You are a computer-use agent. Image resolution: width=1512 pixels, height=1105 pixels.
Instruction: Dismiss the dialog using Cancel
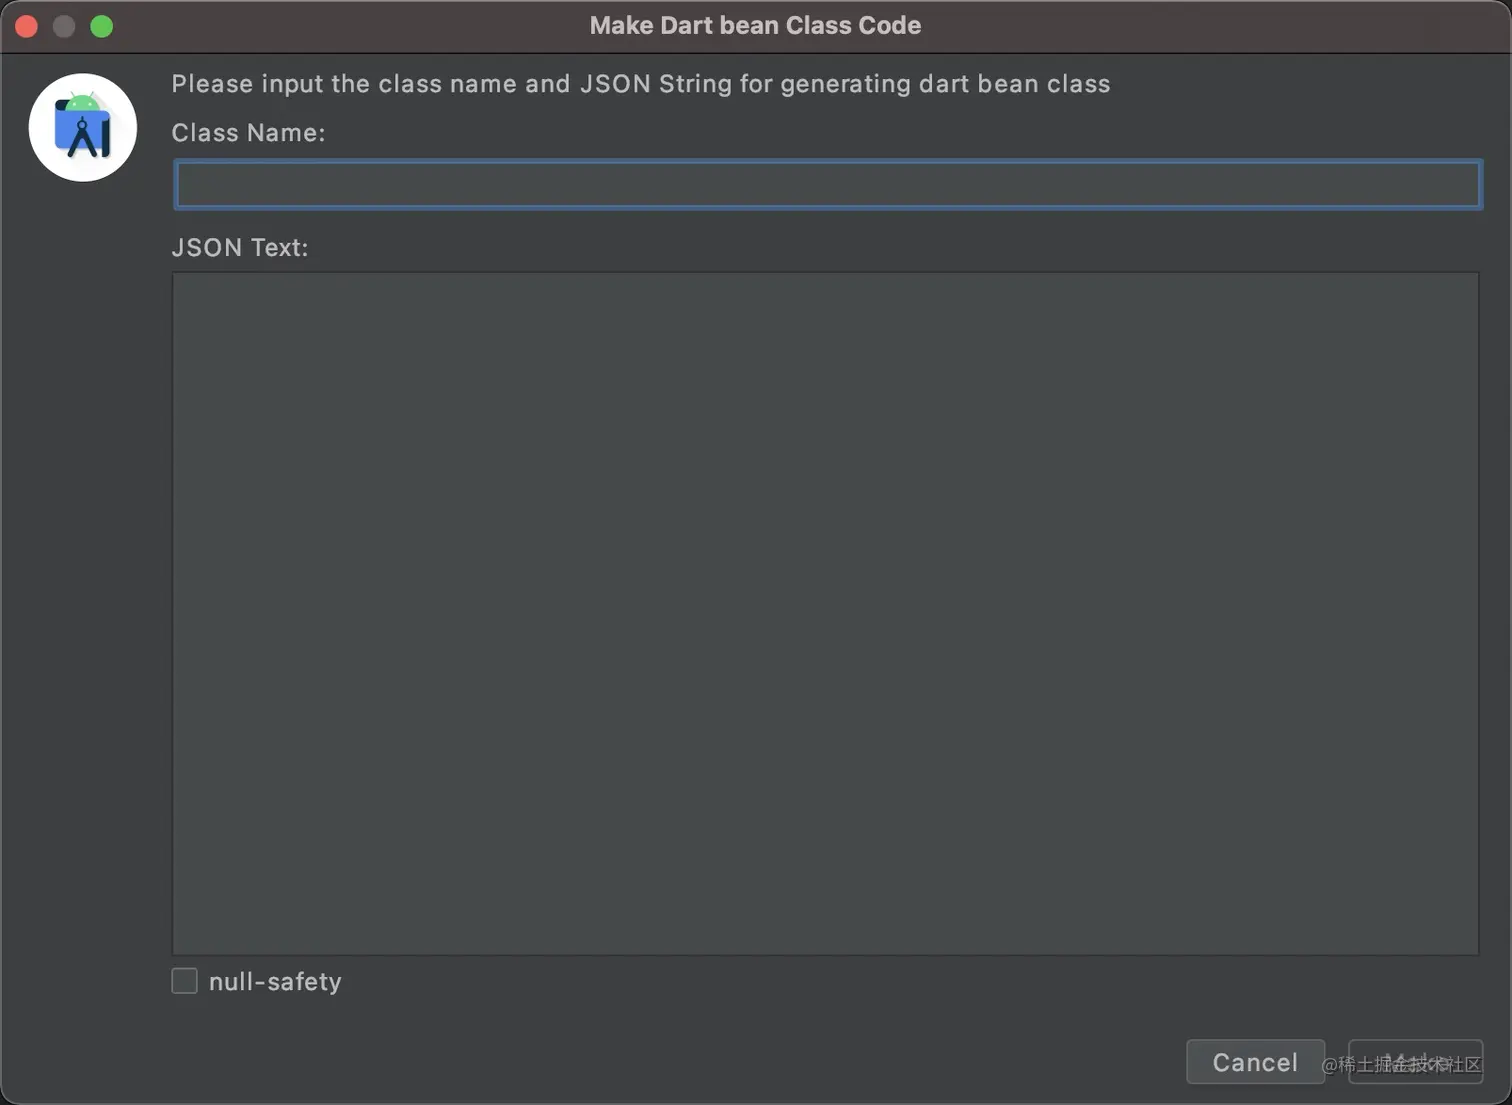(x=1255, y=1062)
